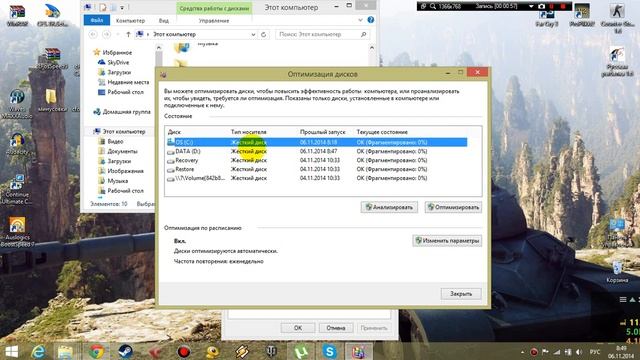Image resolution: width=640 pixels, height=360 pixels.
Task: Select Недавние места in navigation pane
Action: [128, 82]
